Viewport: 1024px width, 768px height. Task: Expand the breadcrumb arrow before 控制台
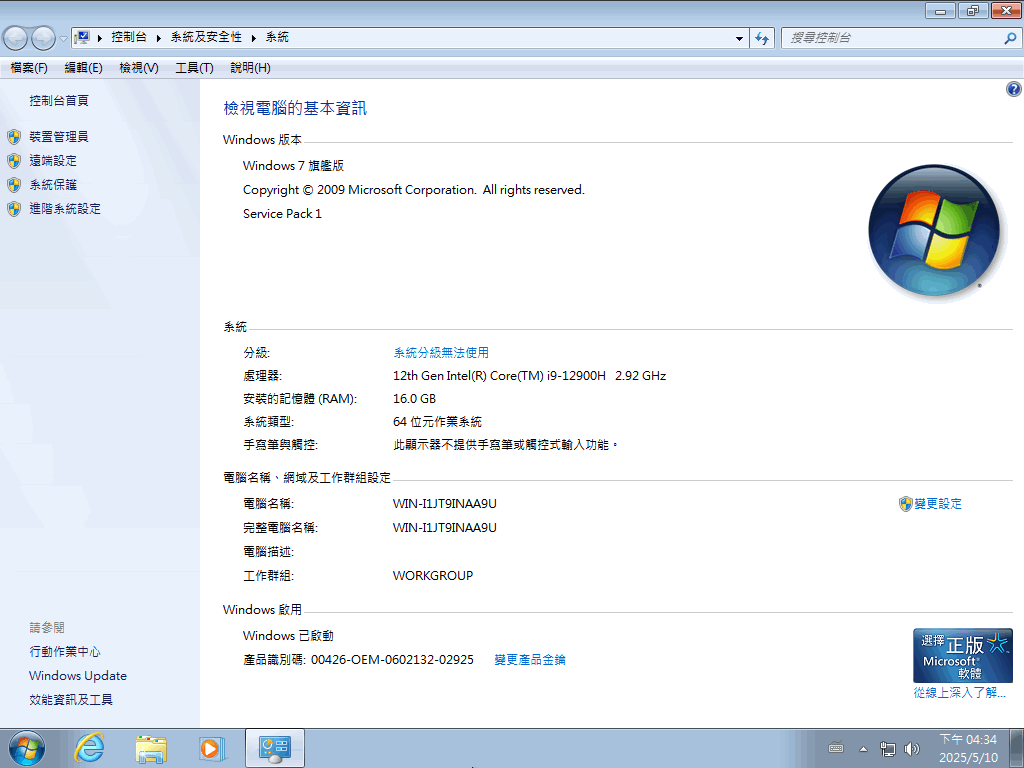click(x=100, y=38)
